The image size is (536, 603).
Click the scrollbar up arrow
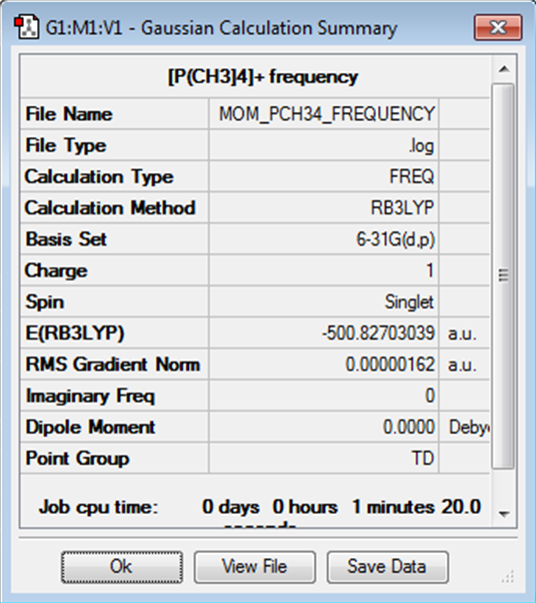504,70
